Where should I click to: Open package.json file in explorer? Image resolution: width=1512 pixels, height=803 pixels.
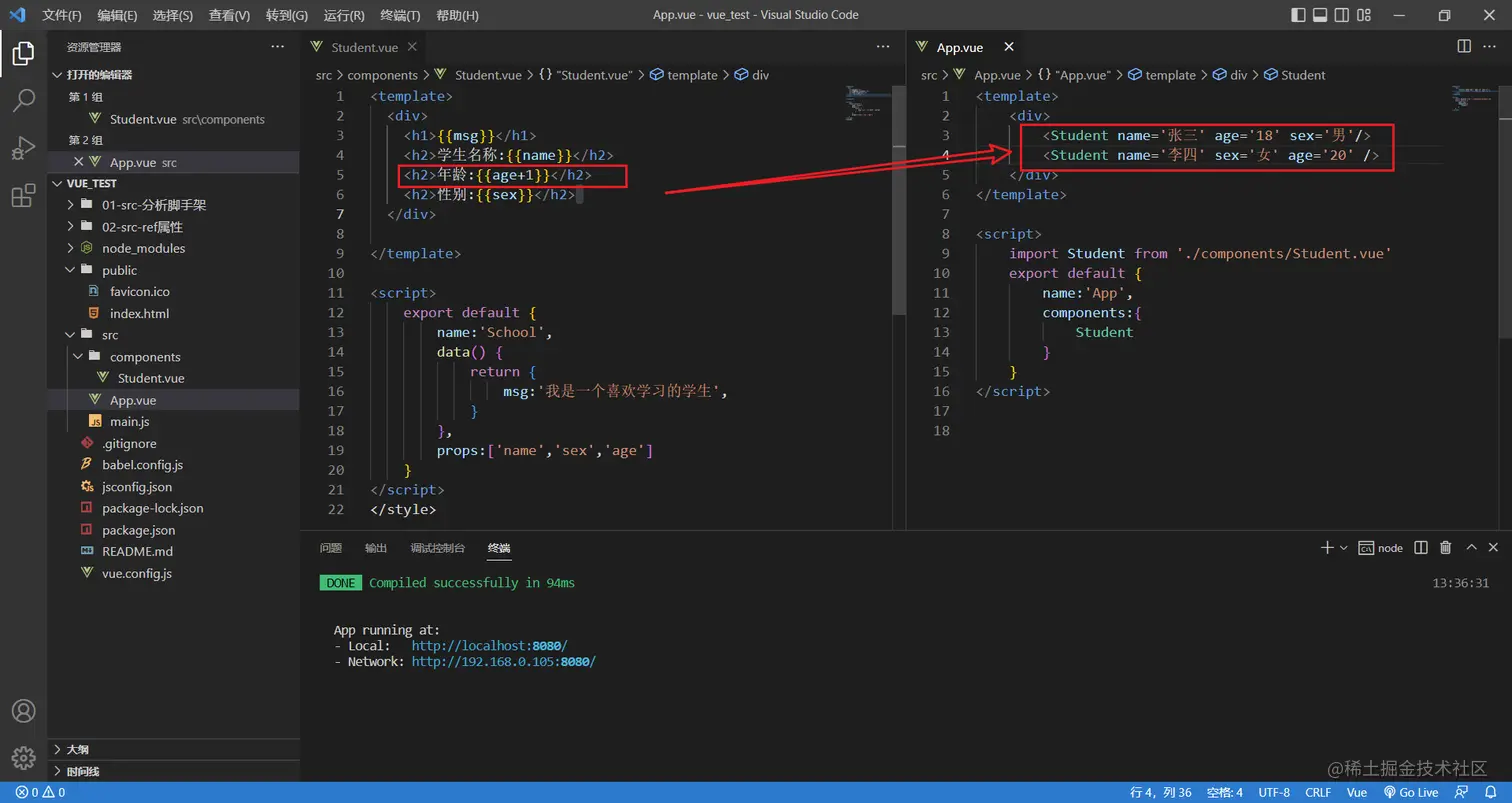138,530
